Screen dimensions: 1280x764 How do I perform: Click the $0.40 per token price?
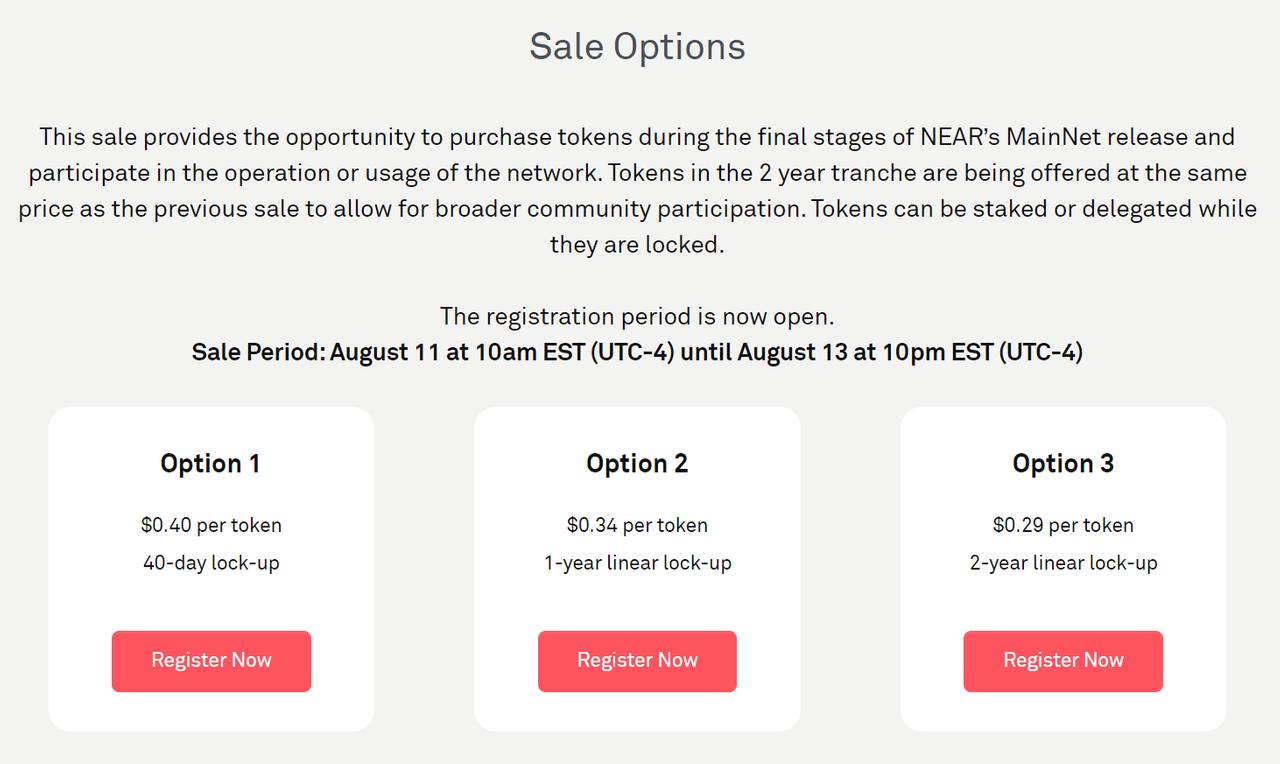(211, 525)
